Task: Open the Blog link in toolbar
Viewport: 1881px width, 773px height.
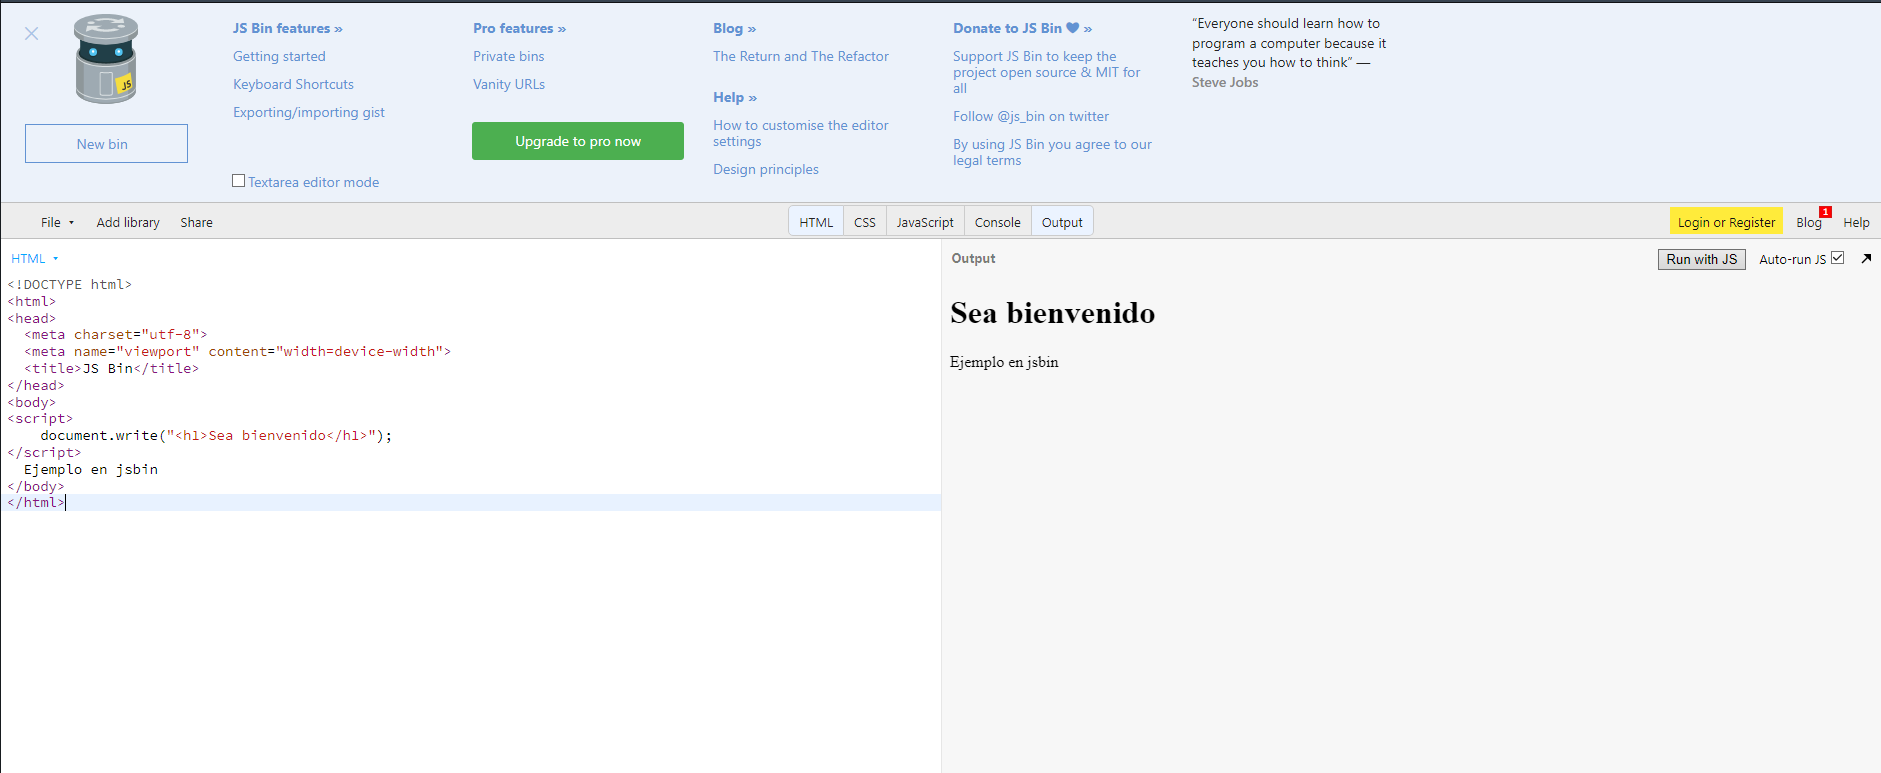Action: click(1808, 222)
